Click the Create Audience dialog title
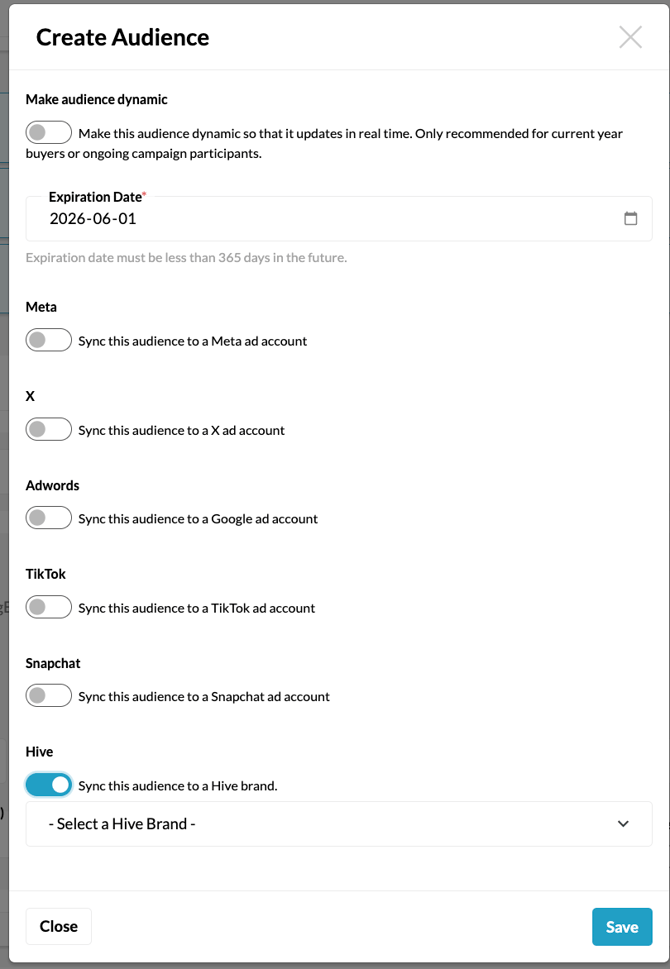The image size is (670, 969). click(122, 37)
